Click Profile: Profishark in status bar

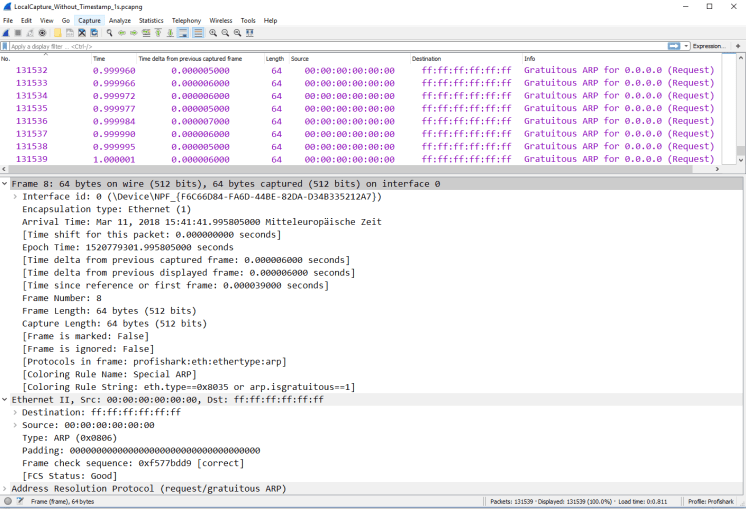[711, 501]
